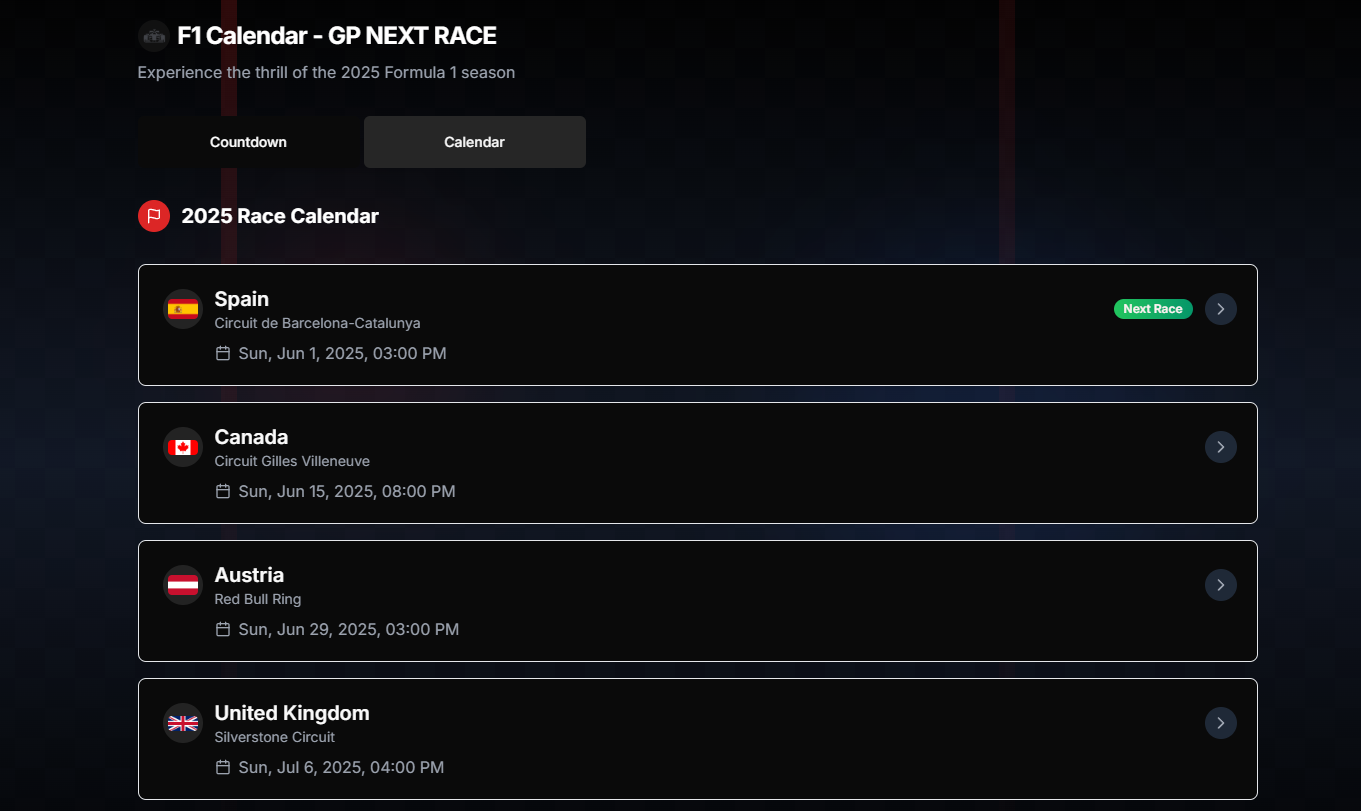Expand details for the Spain race
The width and height of the screenshot is (1361, 811).
[1220, 309]
